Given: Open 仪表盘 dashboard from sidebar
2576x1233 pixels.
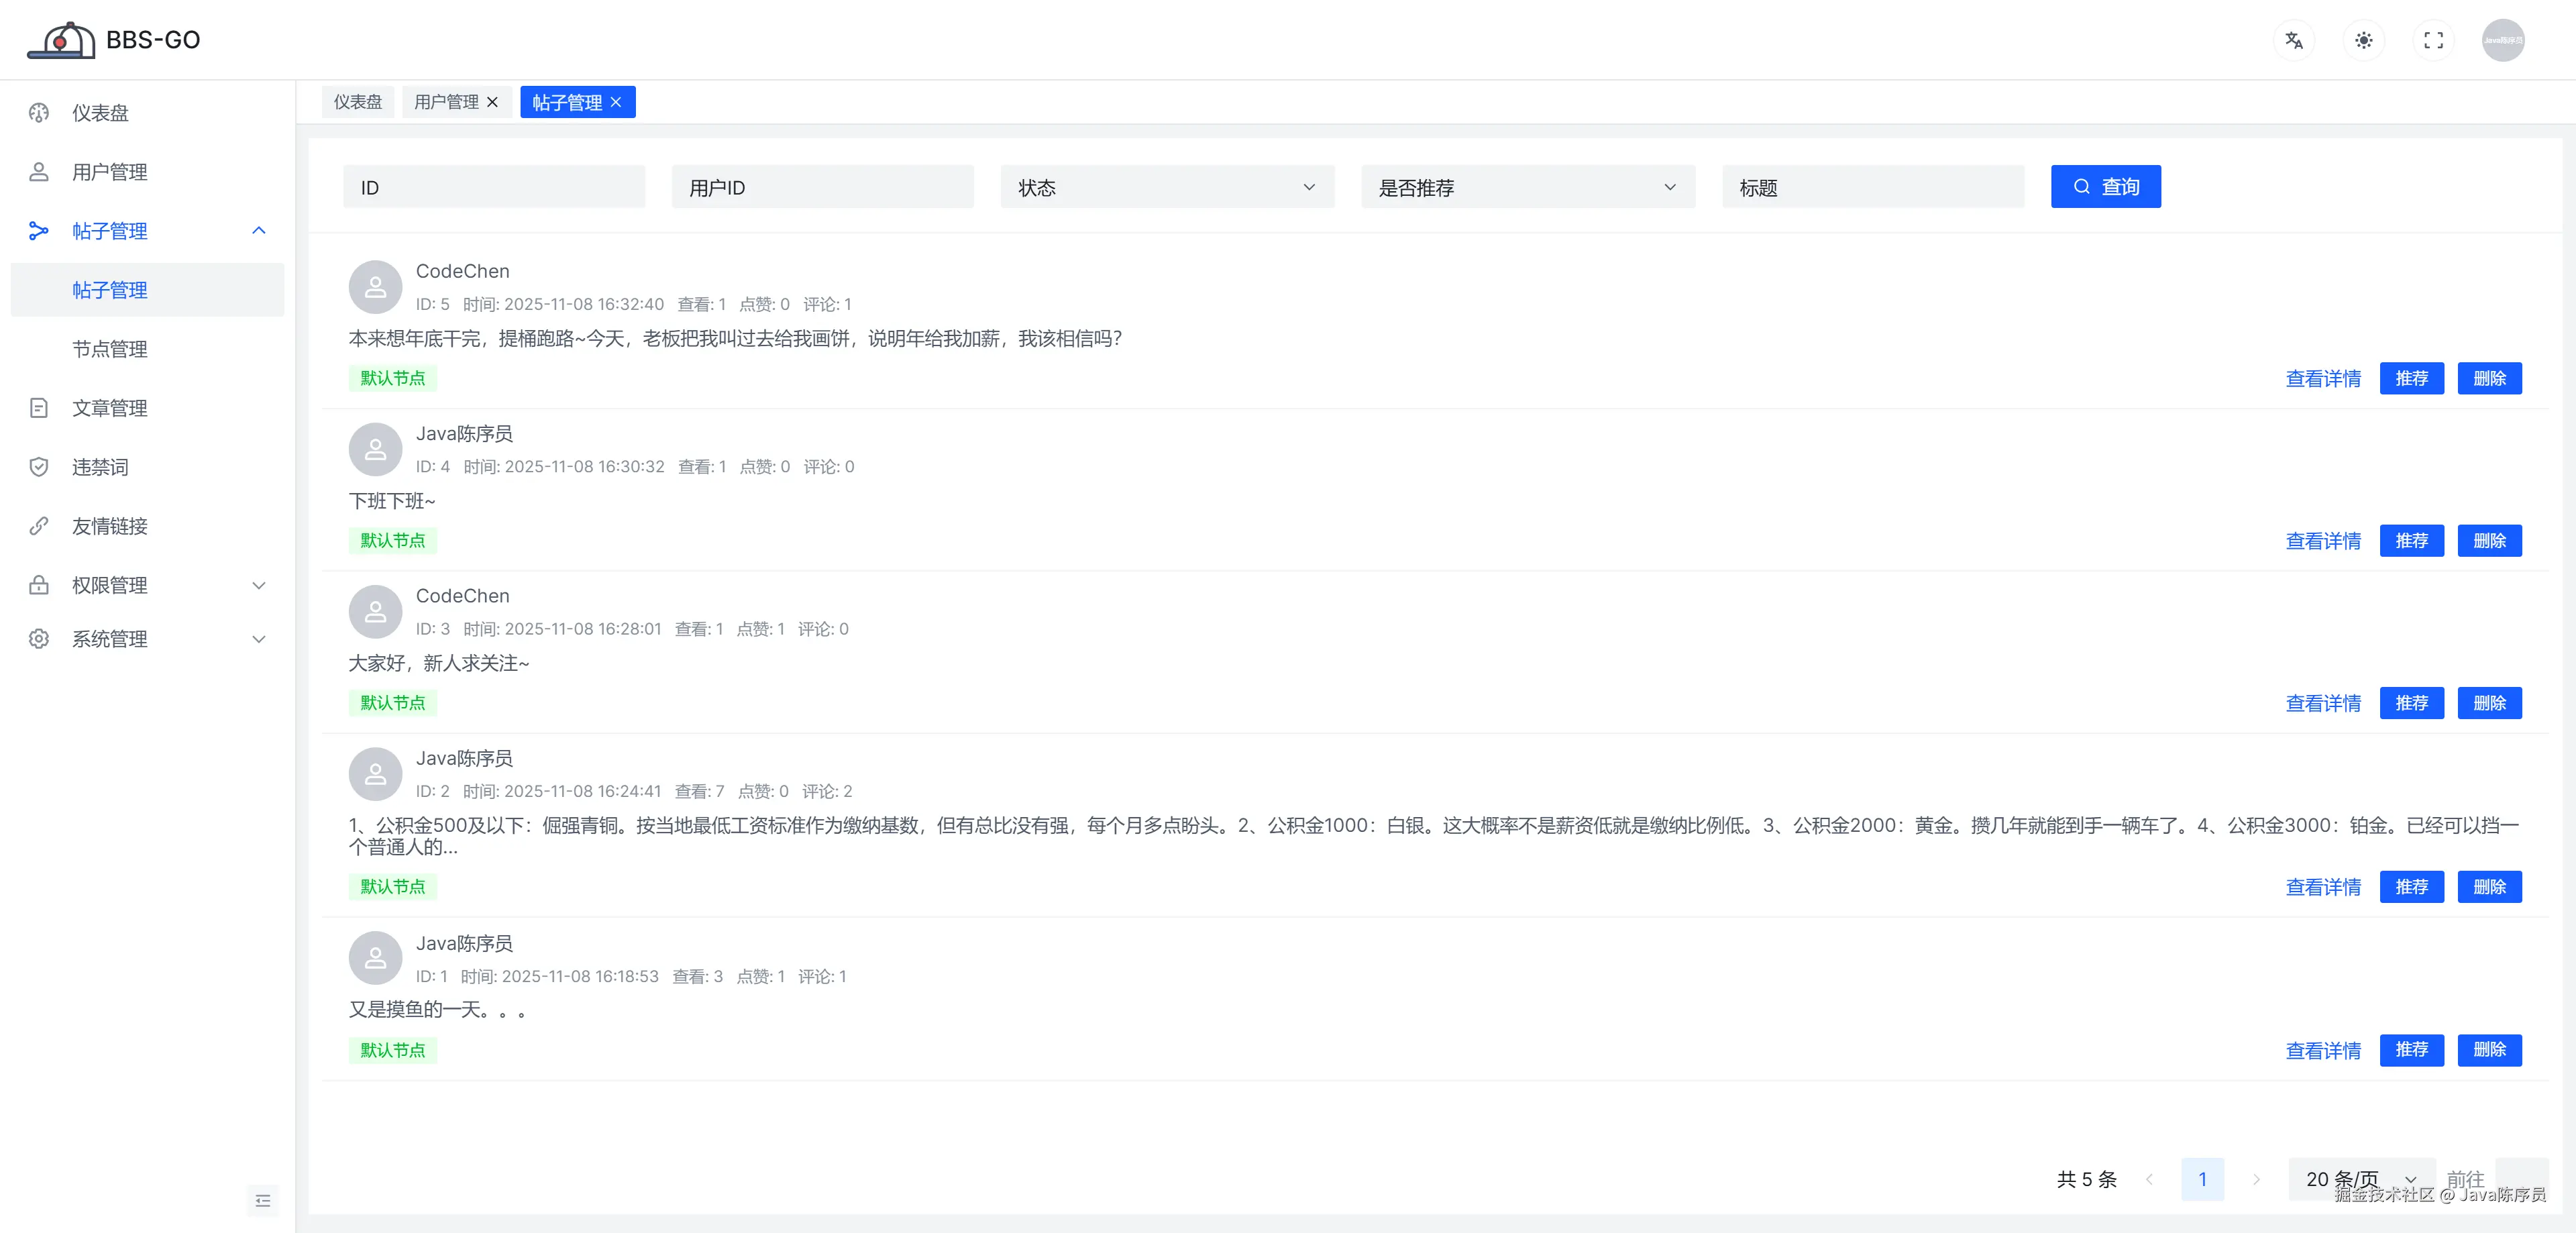Looking at the screenshot, I should pyautogui.click(x=100, y=113).
